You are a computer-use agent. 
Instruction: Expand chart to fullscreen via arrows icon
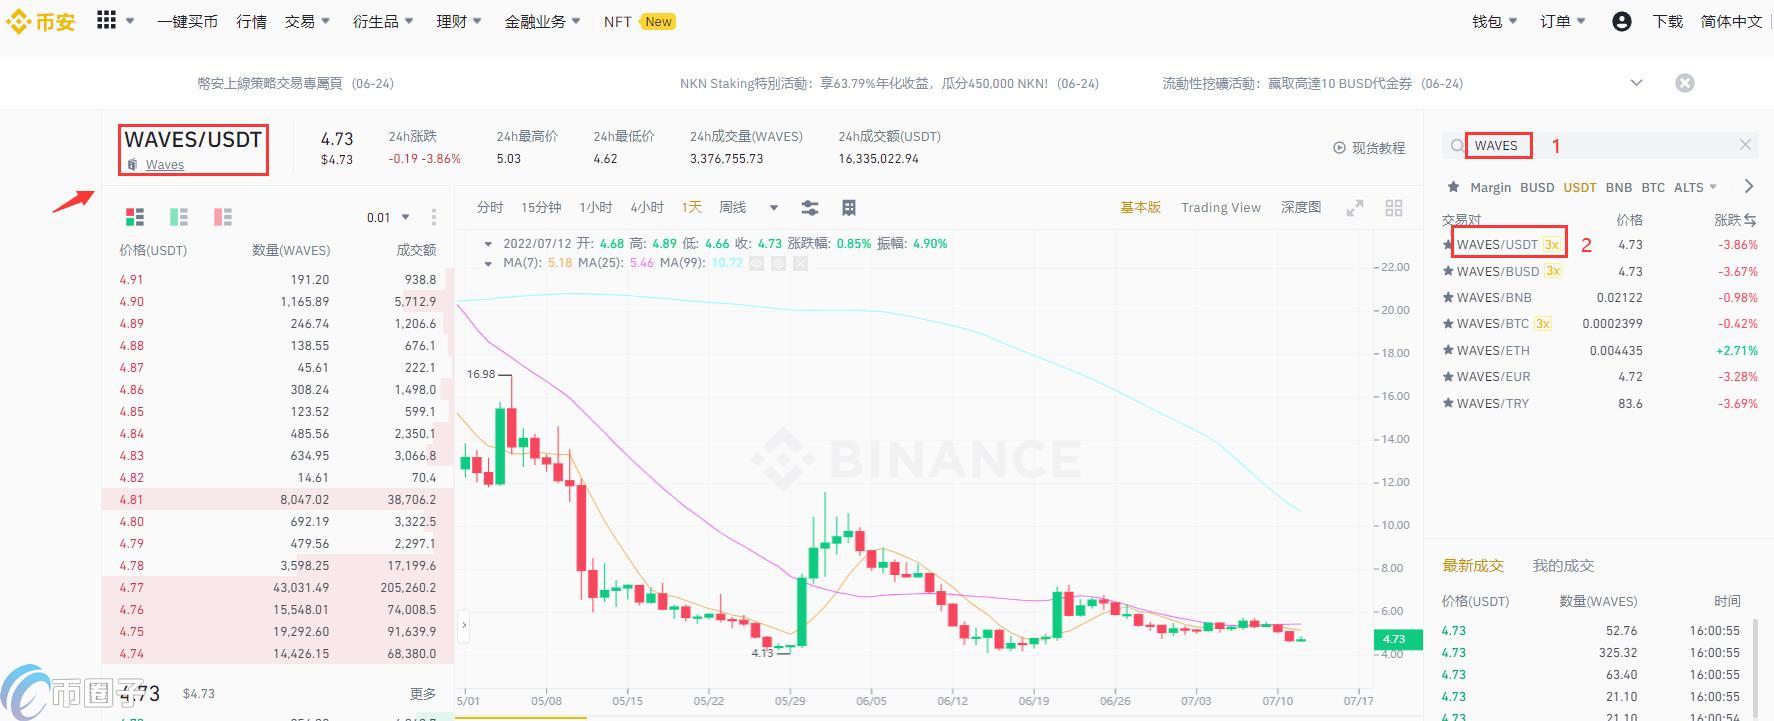point(1355,208)
